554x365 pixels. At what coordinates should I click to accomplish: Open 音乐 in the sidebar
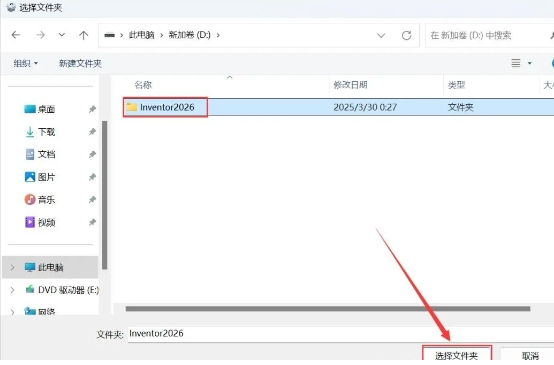(x=40, y=200)
